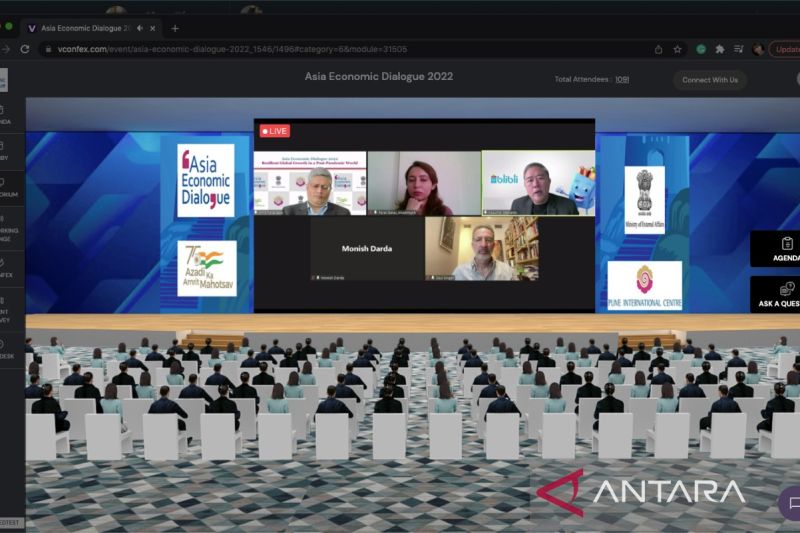Image resolution: width=800 pixels, height=533 pixels.
Task: Click the Ministry of External Affairs emblem
Action: pos(644,200)
